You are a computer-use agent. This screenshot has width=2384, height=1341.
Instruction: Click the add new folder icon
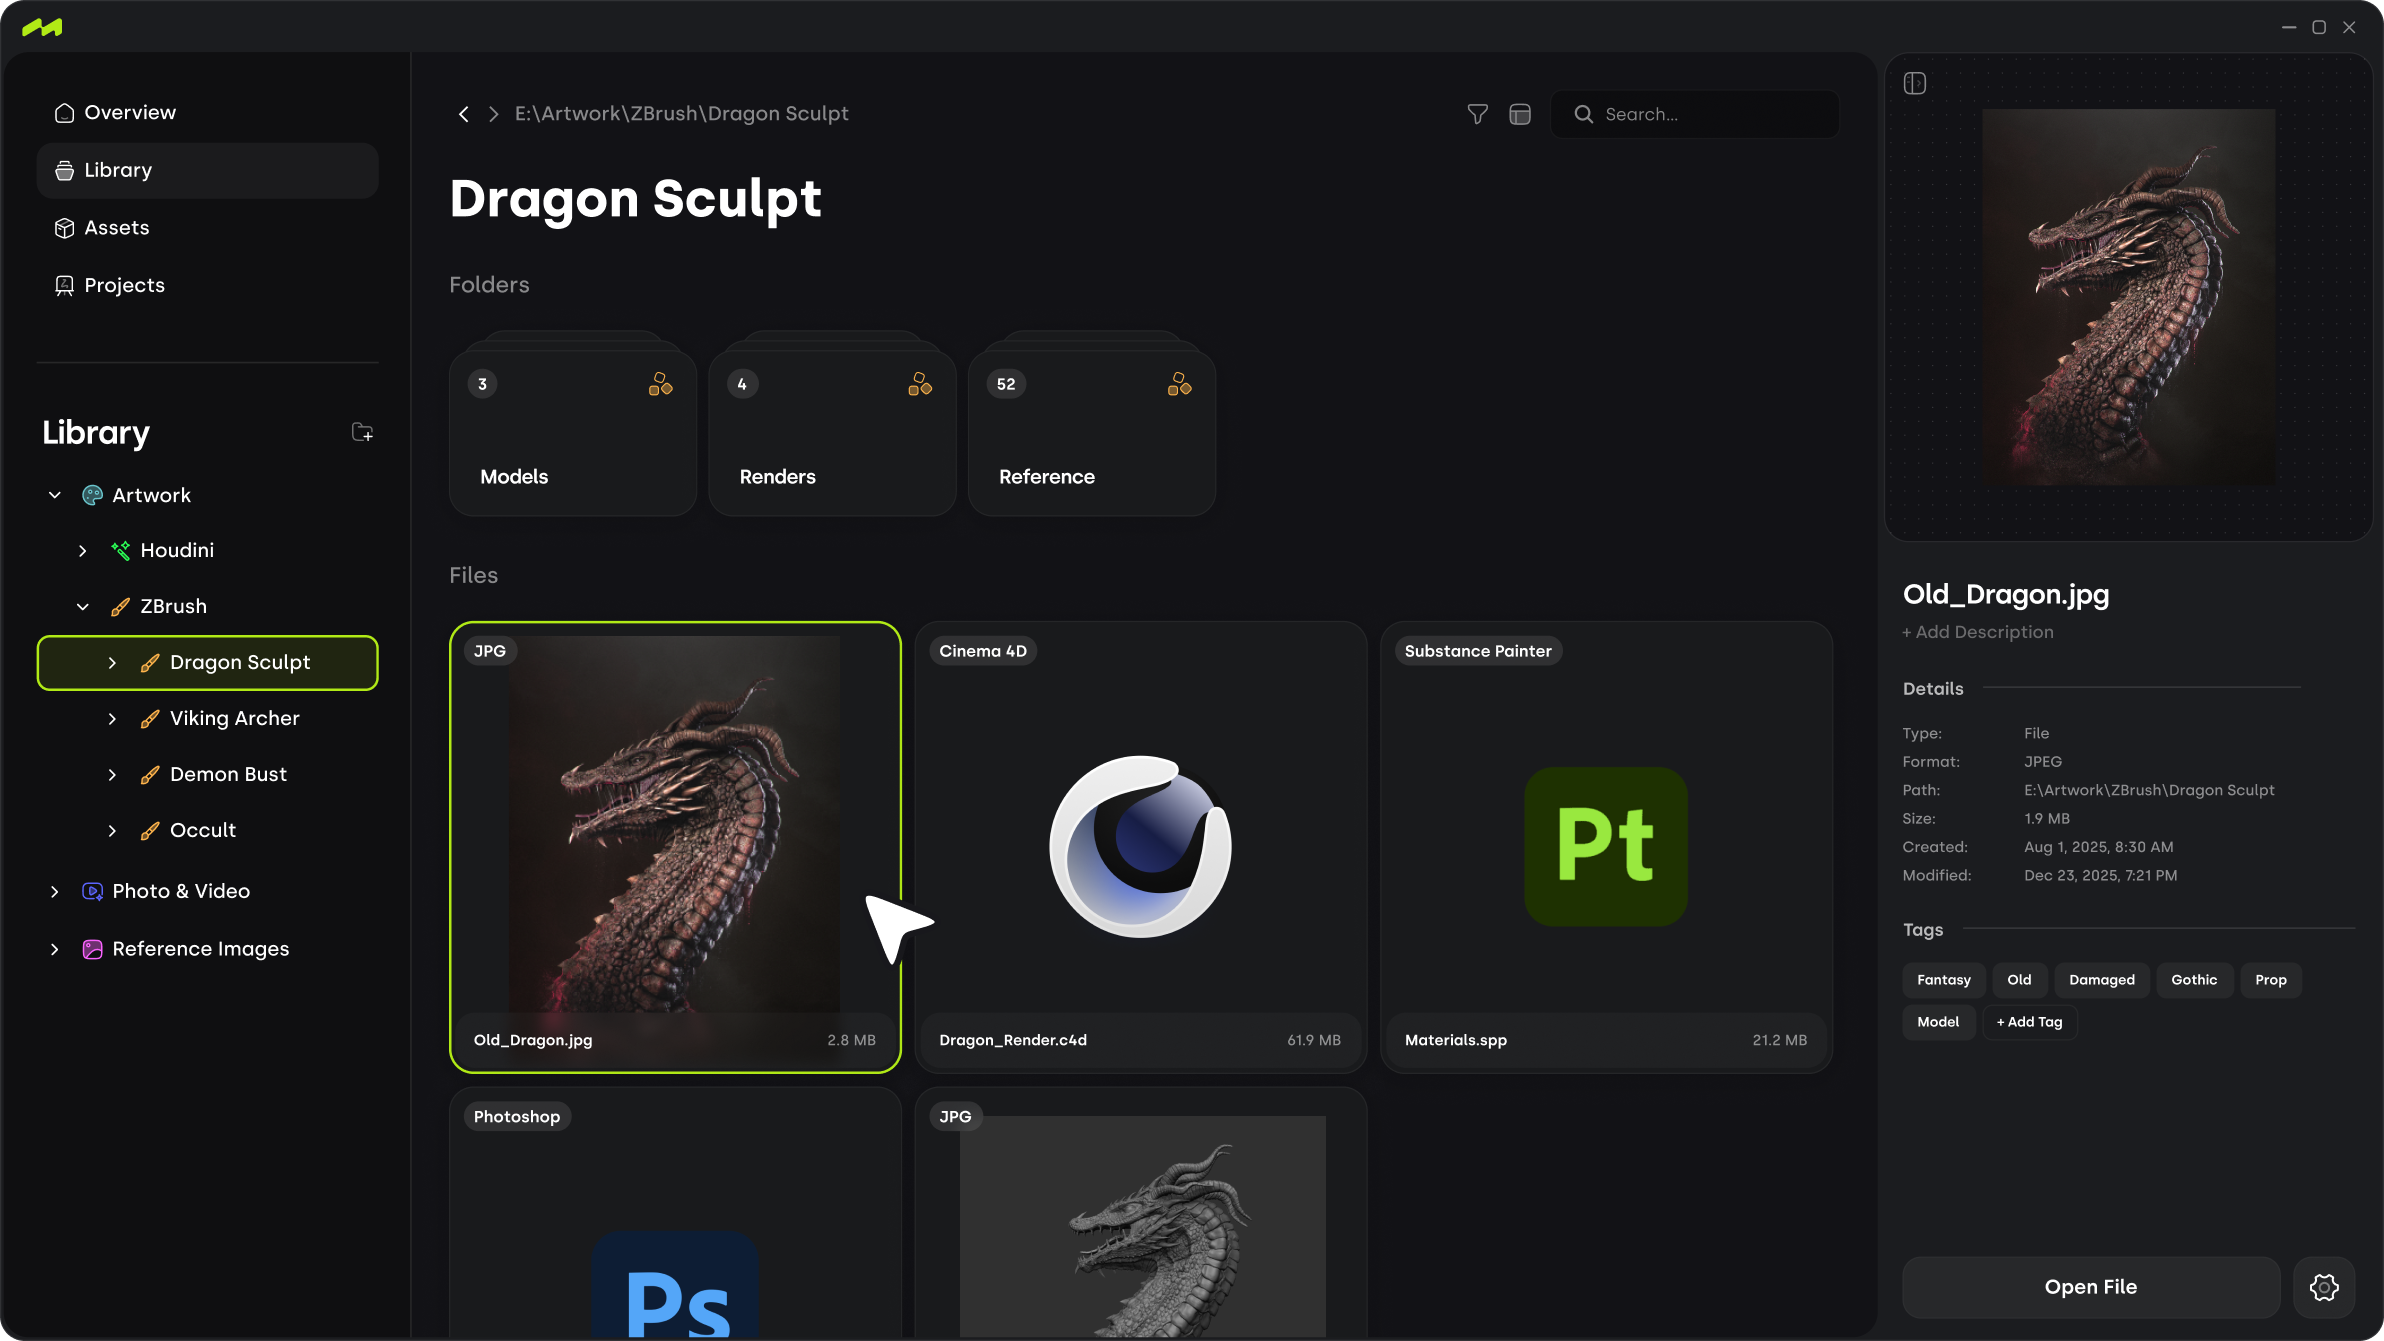click(362, 432)
